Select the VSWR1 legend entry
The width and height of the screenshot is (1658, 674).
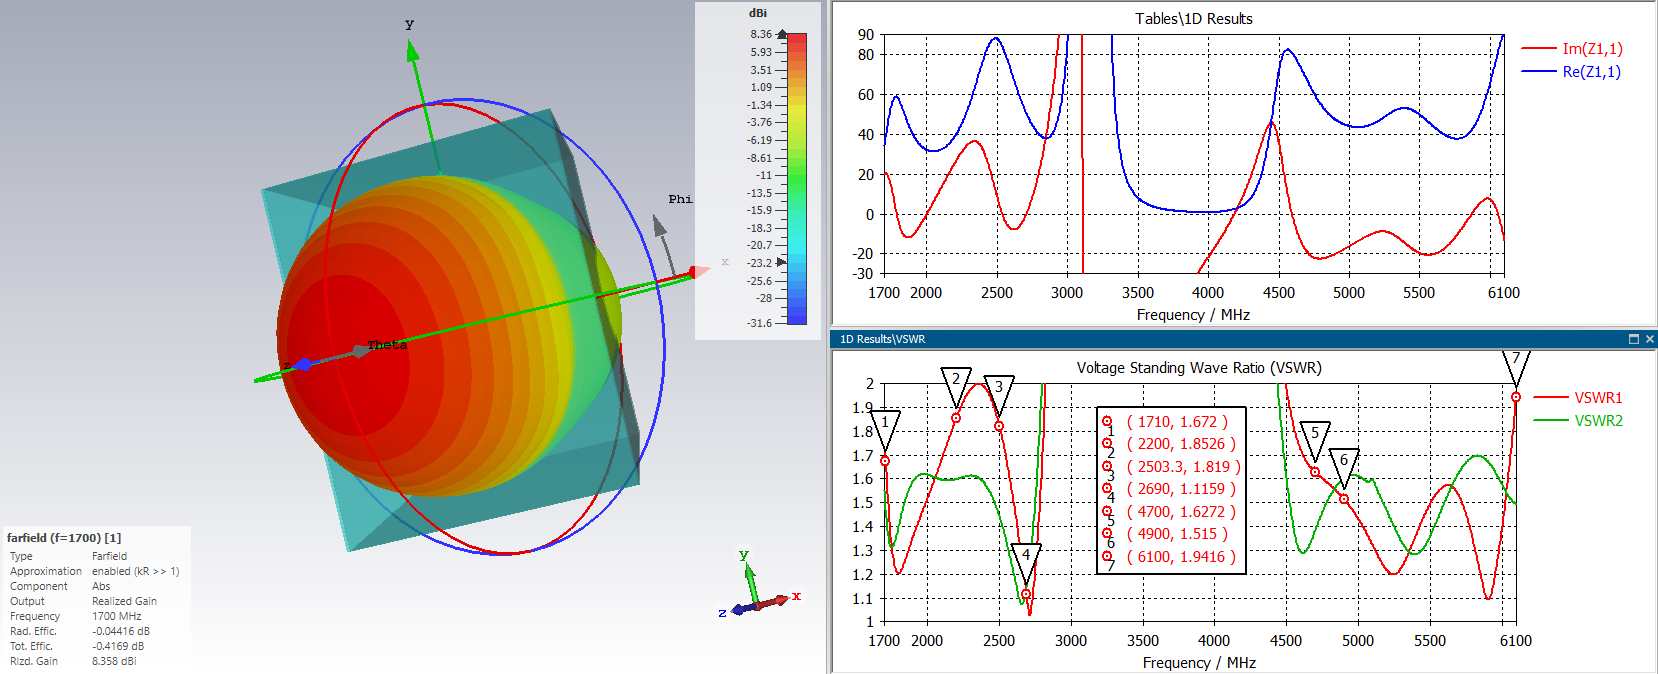1579,397
